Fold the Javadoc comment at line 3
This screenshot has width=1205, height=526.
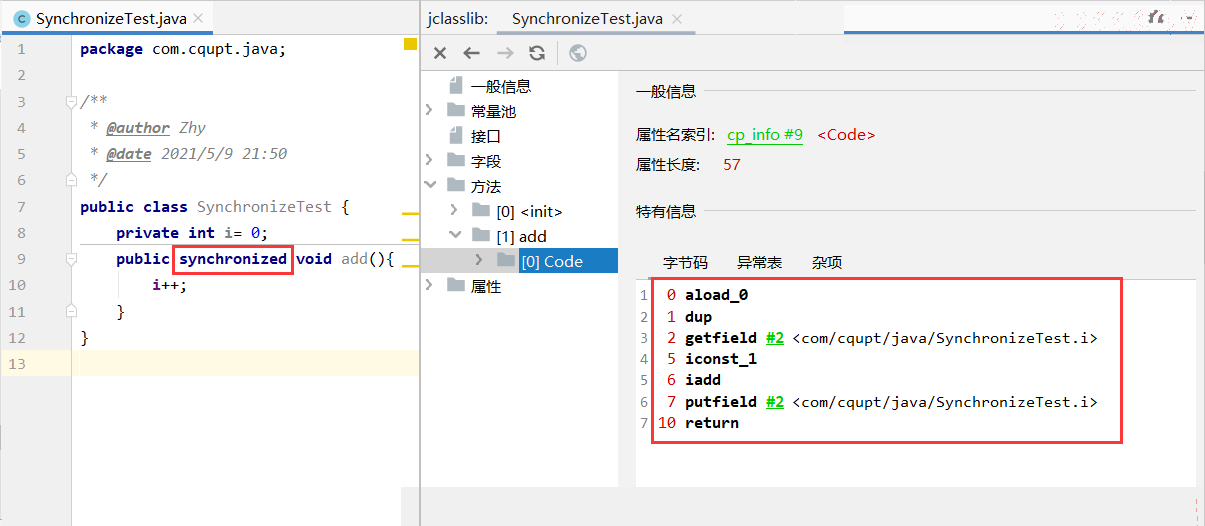tap(71, 101)
